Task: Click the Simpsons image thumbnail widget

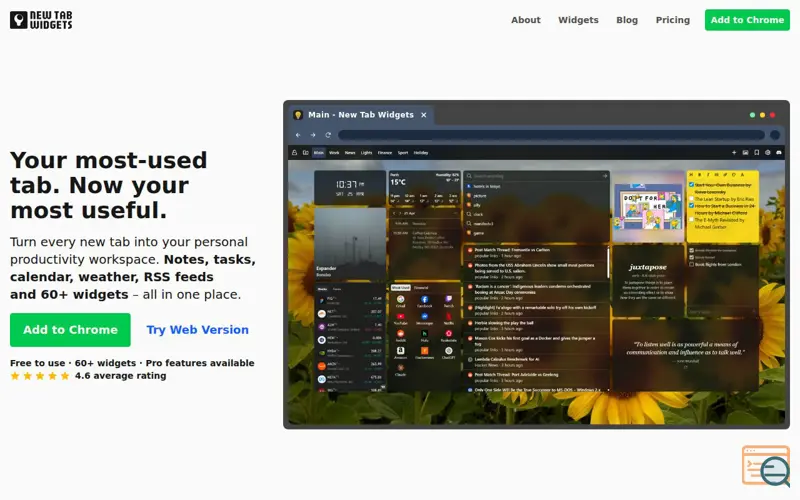Action: pos(648,207)
